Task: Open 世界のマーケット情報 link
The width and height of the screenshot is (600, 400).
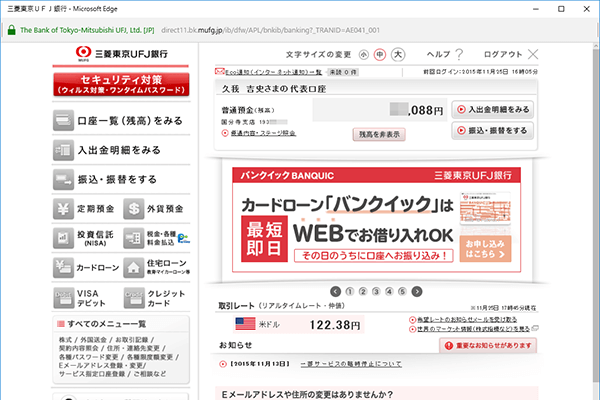Action: 474,329
